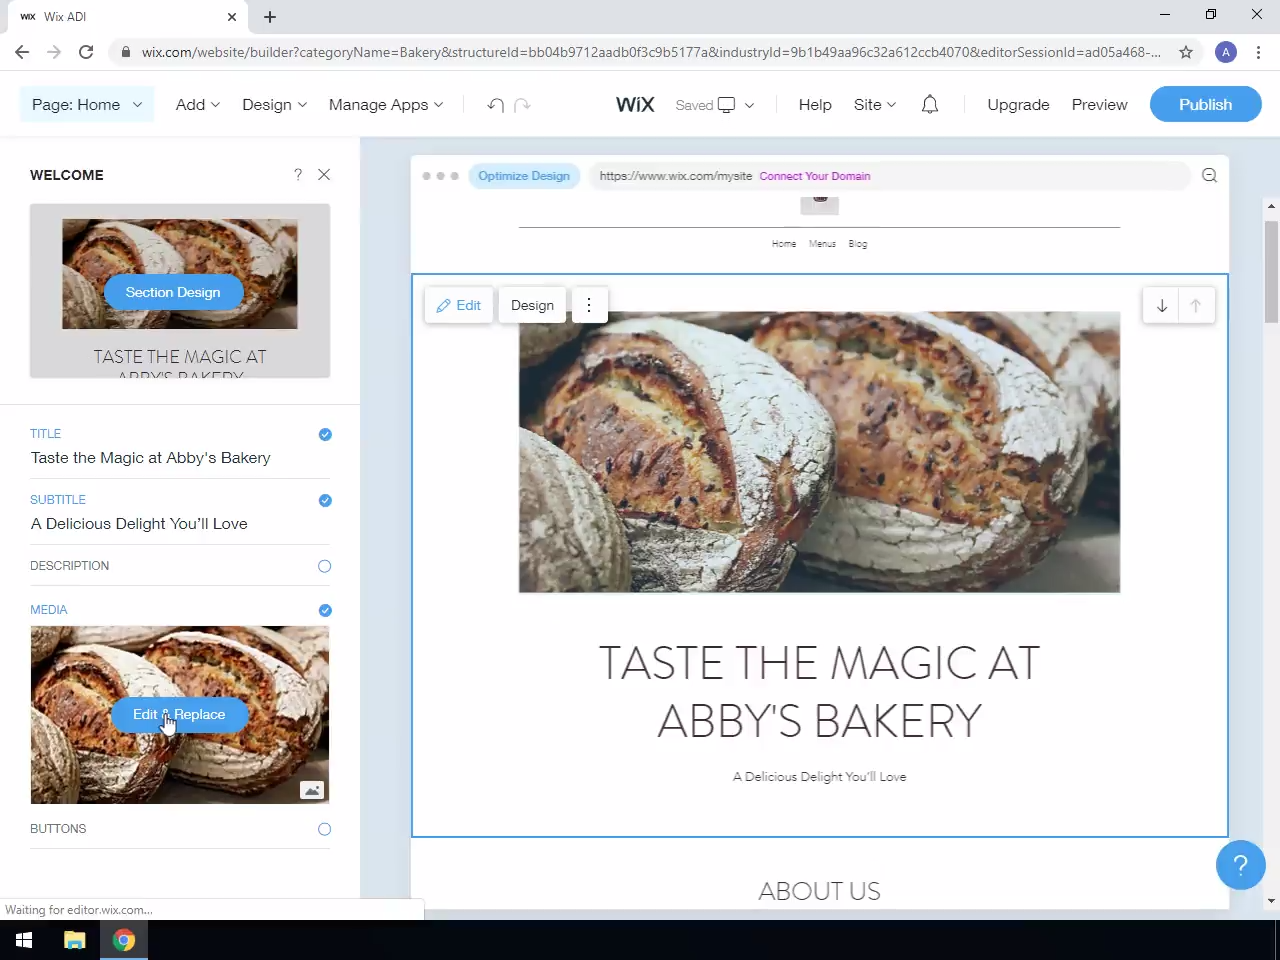Image resolution: width=1280 pixels, height=960 pixels.
Task: Click the Taste the Magic heading
Action: coord(819,691)
